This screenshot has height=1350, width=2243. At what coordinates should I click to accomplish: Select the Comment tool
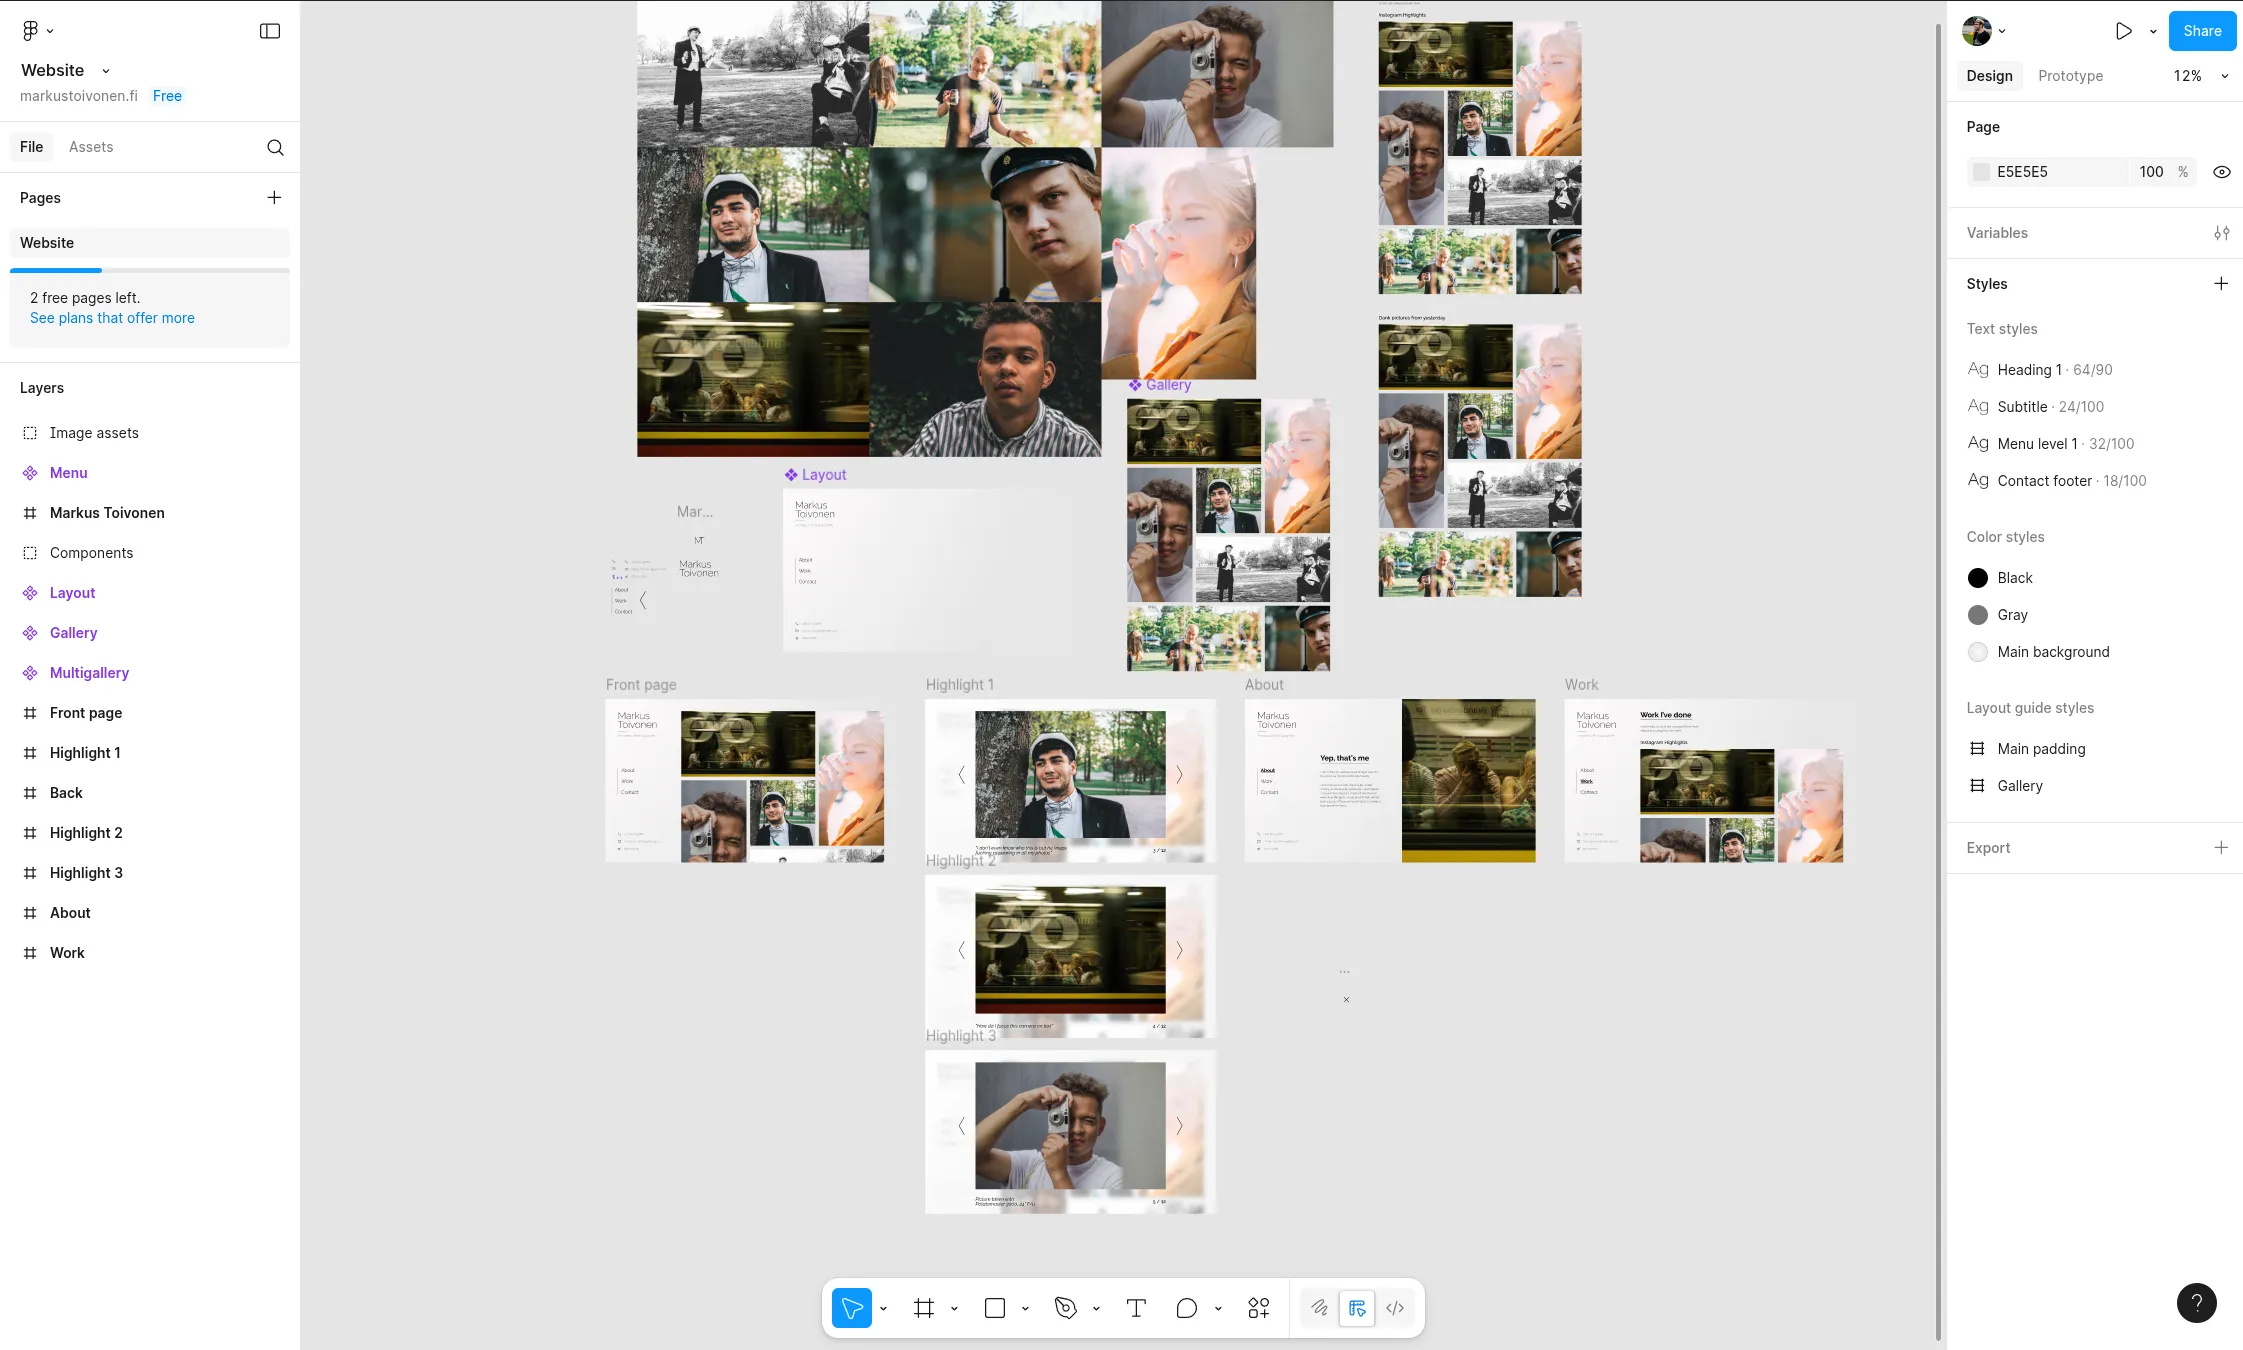pos(1187,1308)
